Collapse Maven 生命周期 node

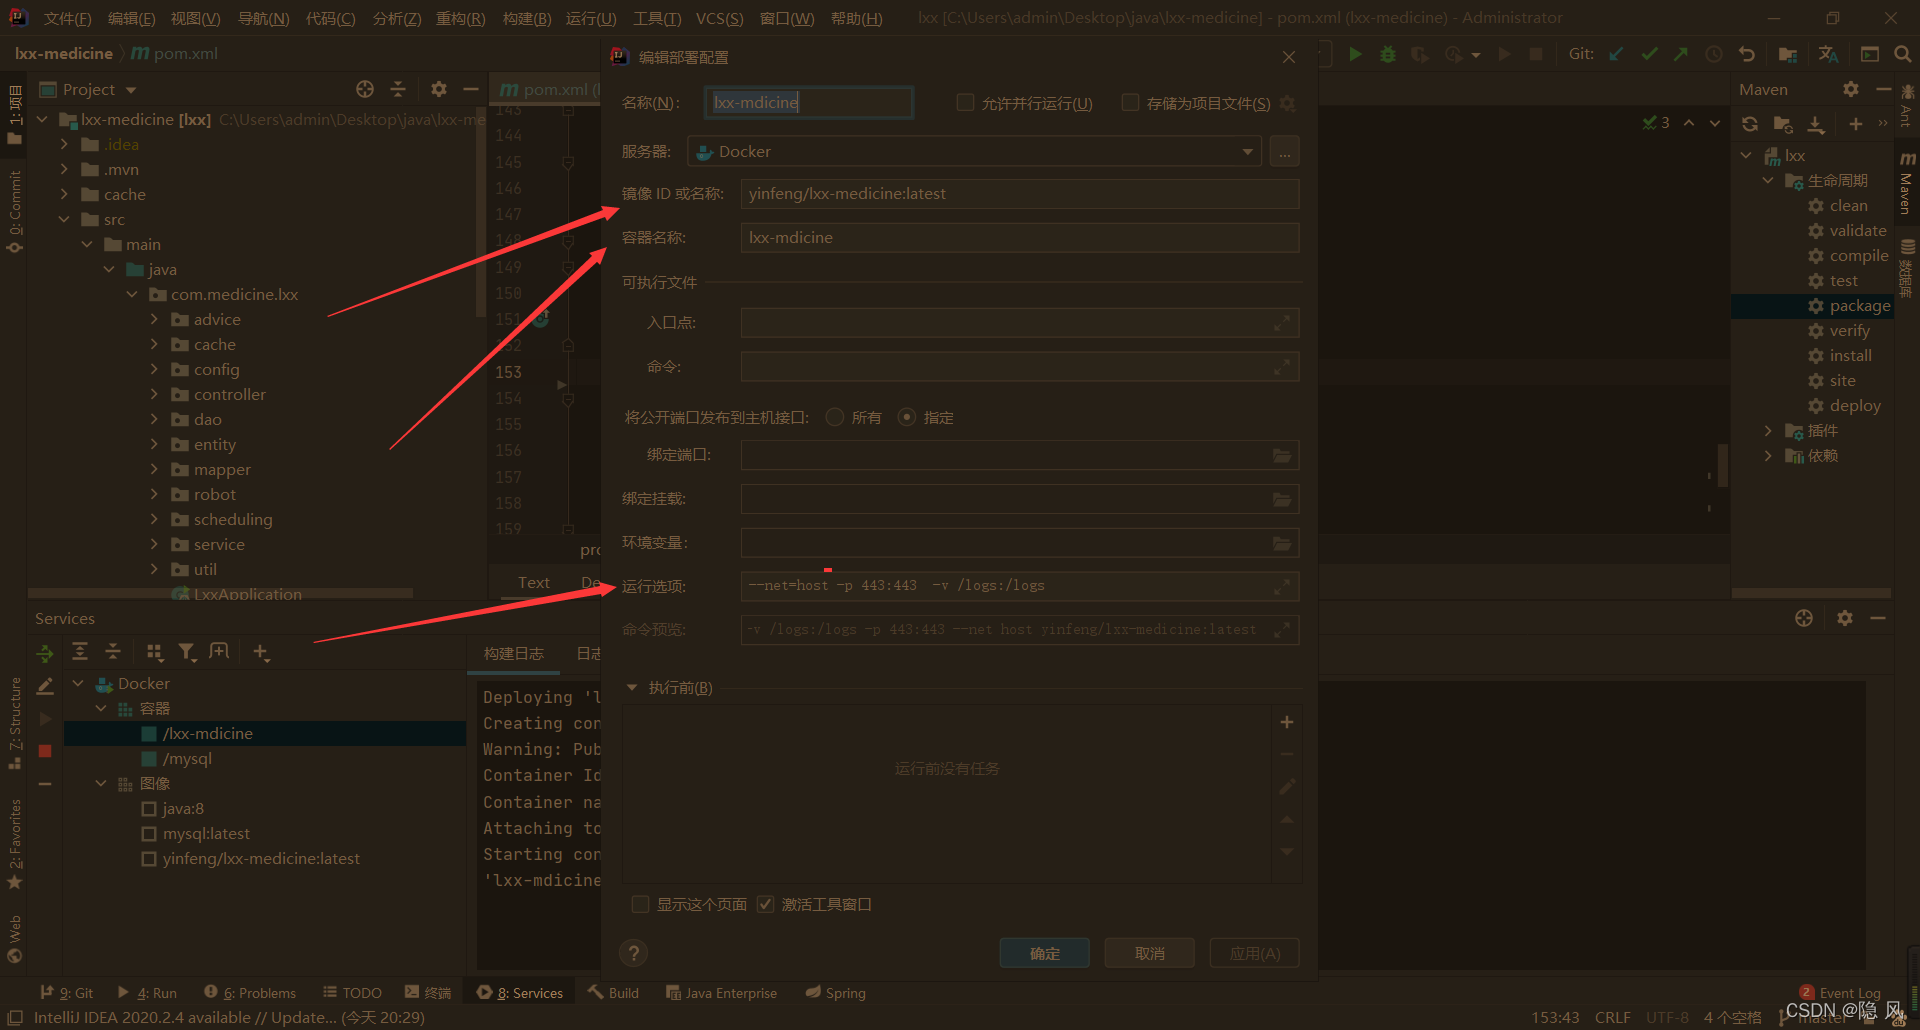1768,180
